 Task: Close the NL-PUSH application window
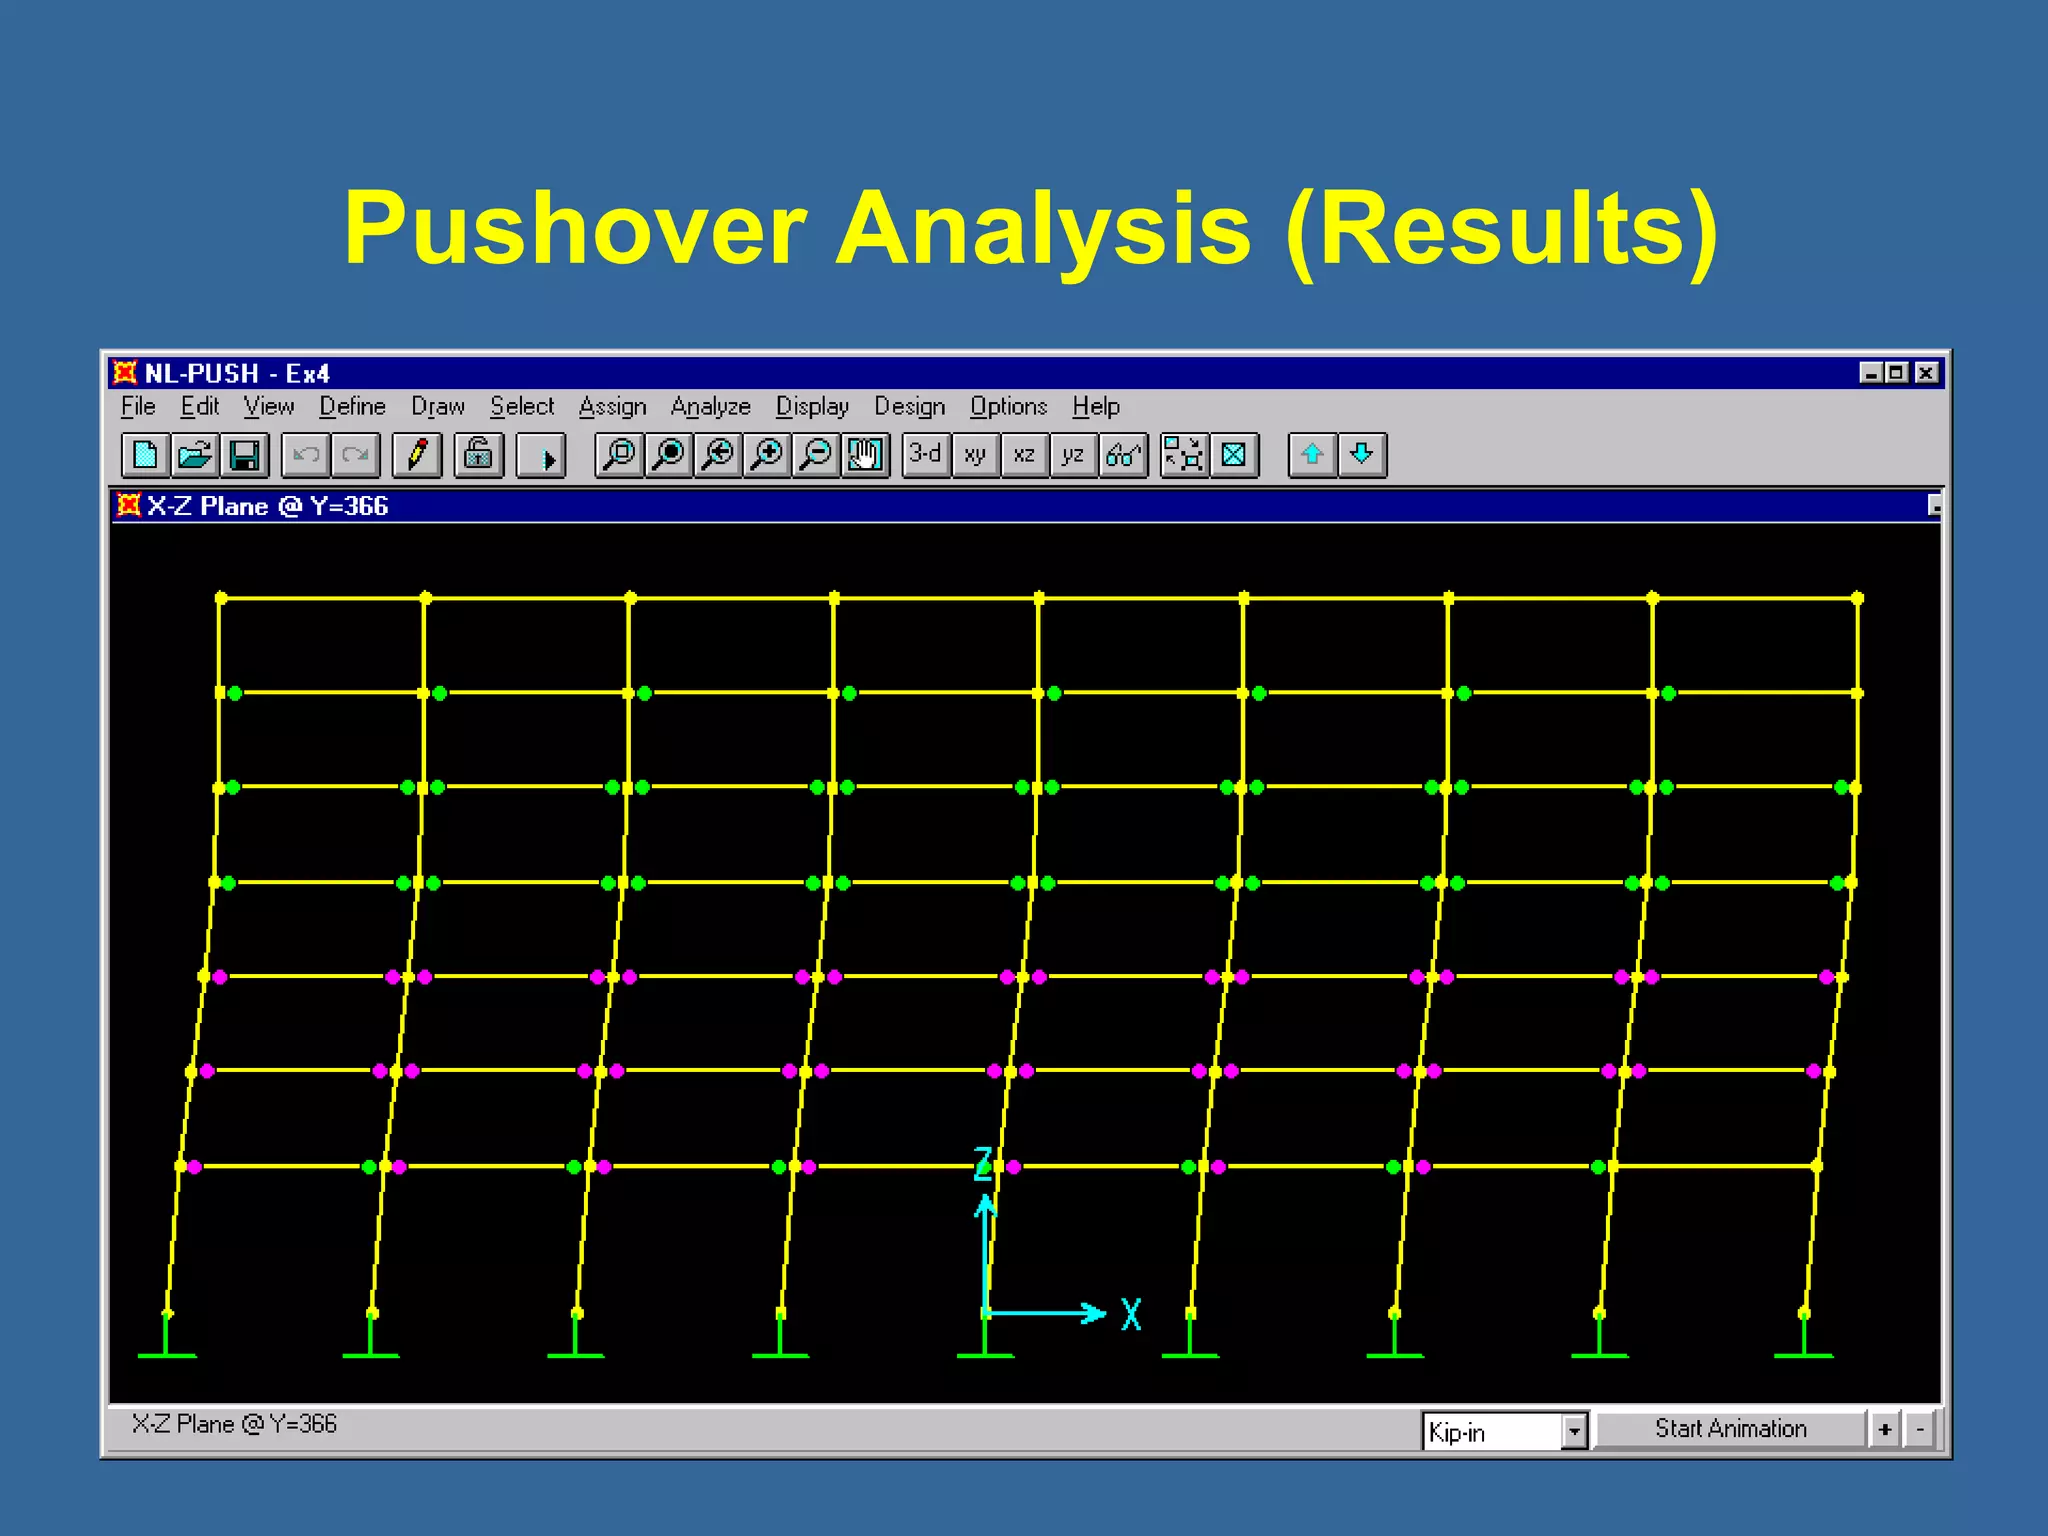click(1926, 373)
